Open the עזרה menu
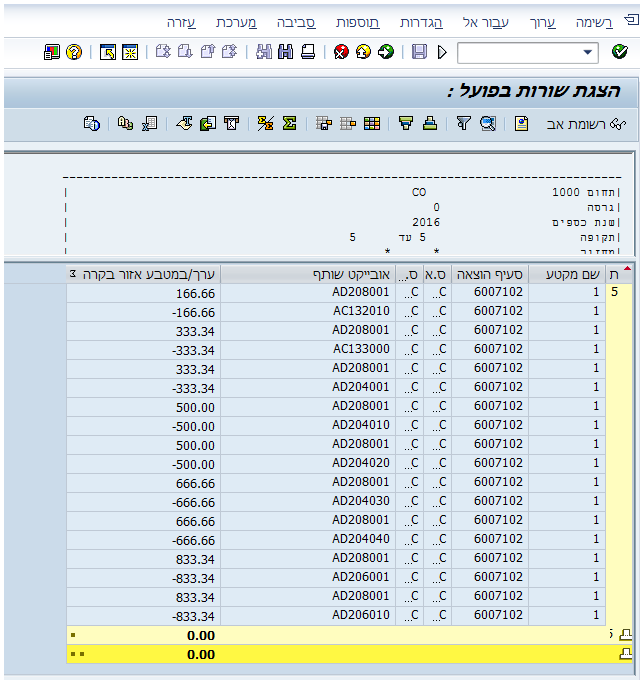 click(x=181, y=23)
